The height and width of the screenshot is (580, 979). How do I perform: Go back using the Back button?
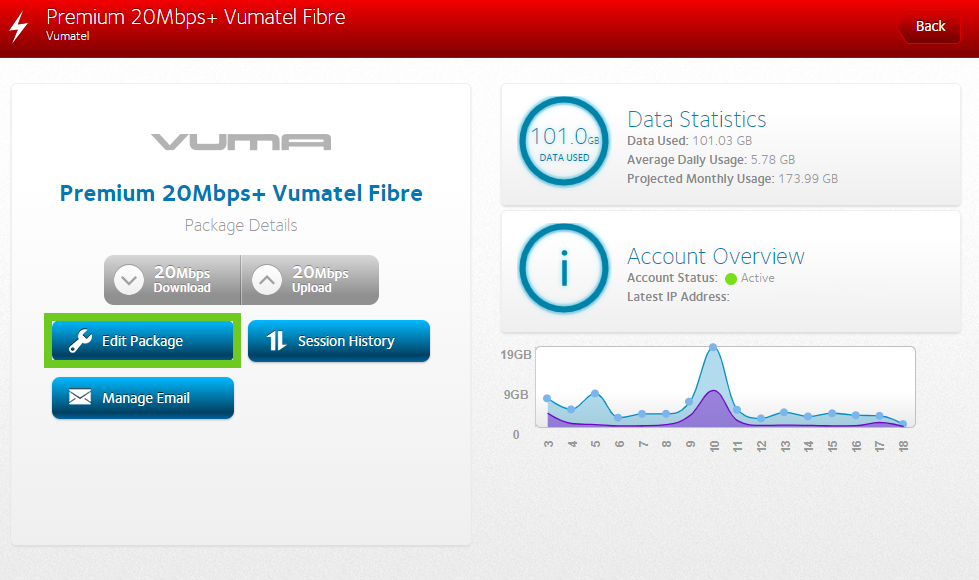point(929,27)
